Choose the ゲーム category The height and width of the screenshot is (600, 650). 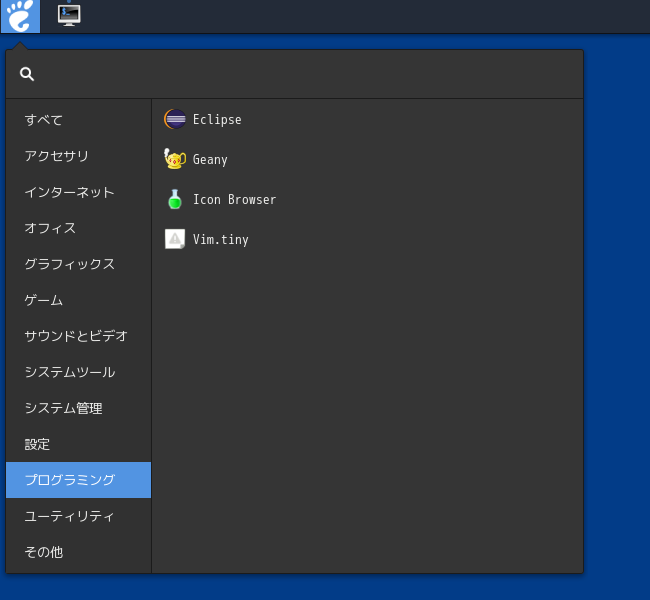[x=79, y=300]
